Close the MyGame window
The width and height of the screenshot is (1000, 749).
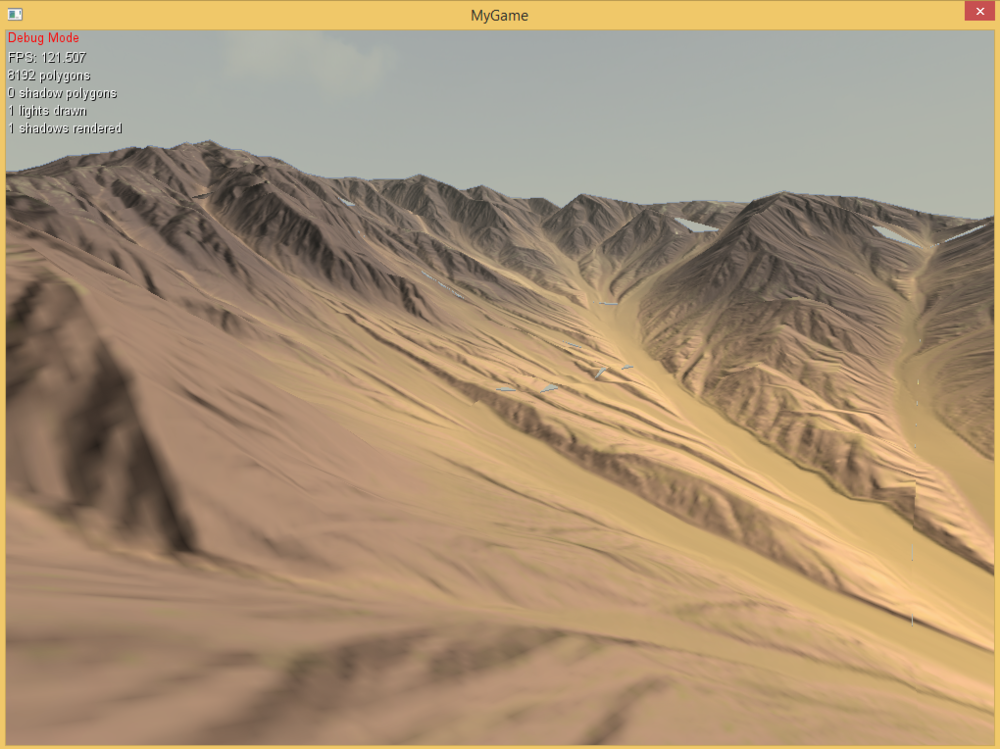(978, 12)
